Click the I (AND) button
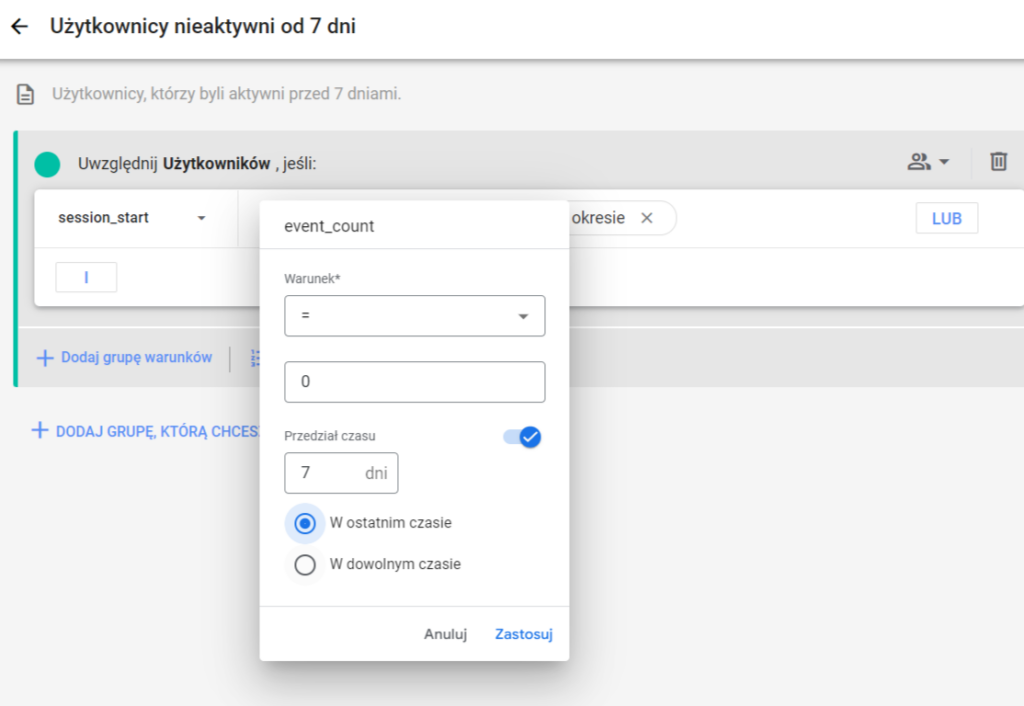 tap(86, 278)
